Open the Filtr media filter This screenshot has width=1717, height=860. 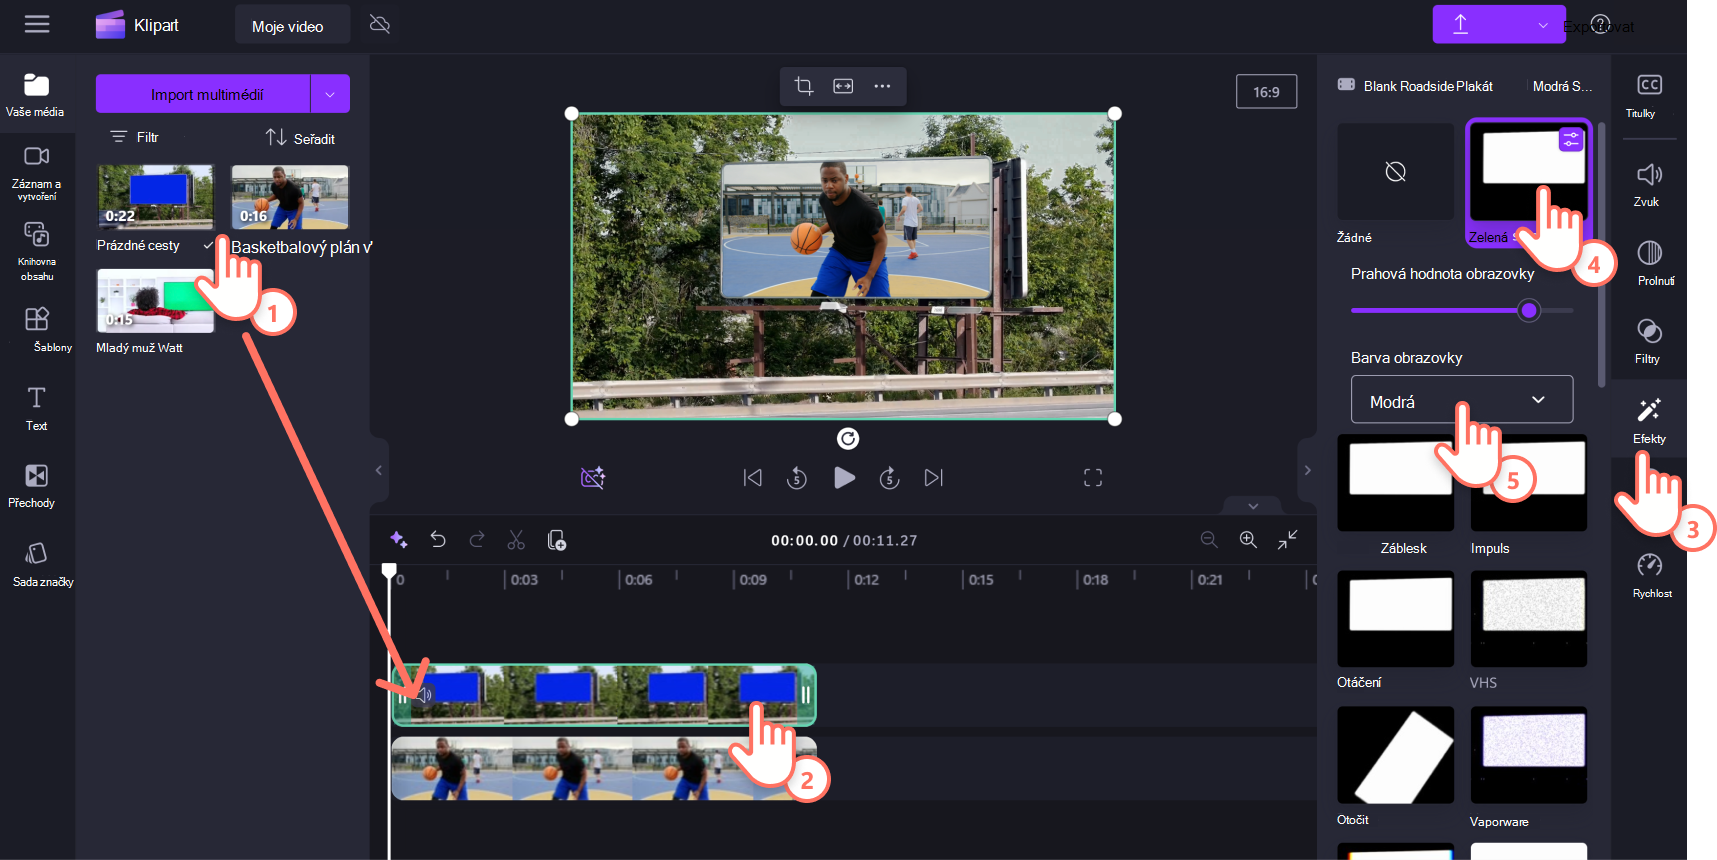pyautogui.click(x=135, y=137)
